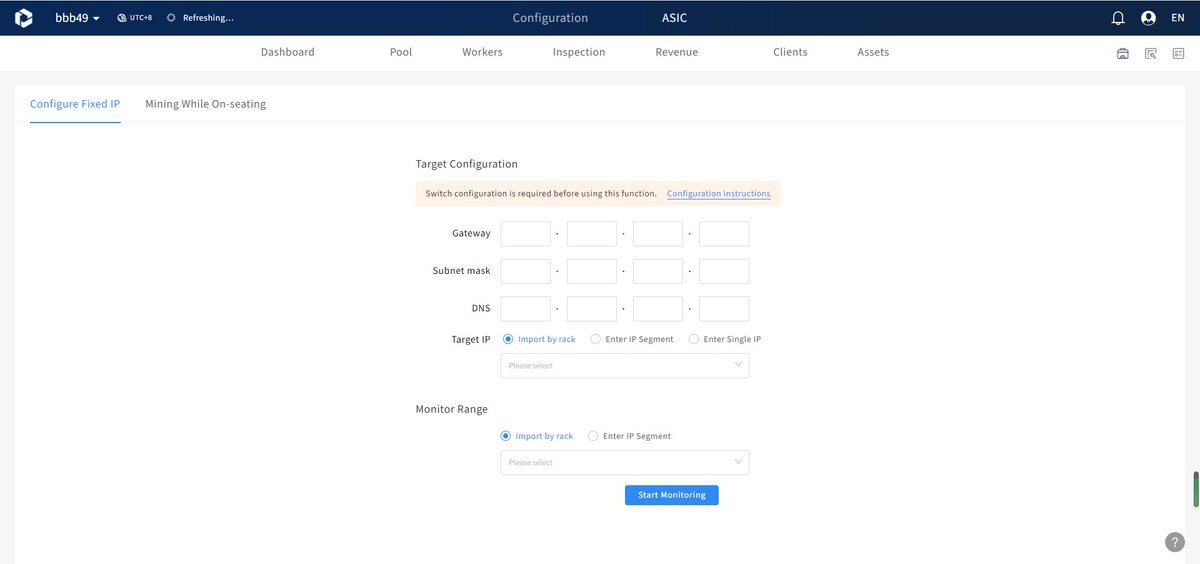Screen dimensions: 1200x564
Task: Click the UTC+8 timezone globe icon
Action: tap(122, 18)
